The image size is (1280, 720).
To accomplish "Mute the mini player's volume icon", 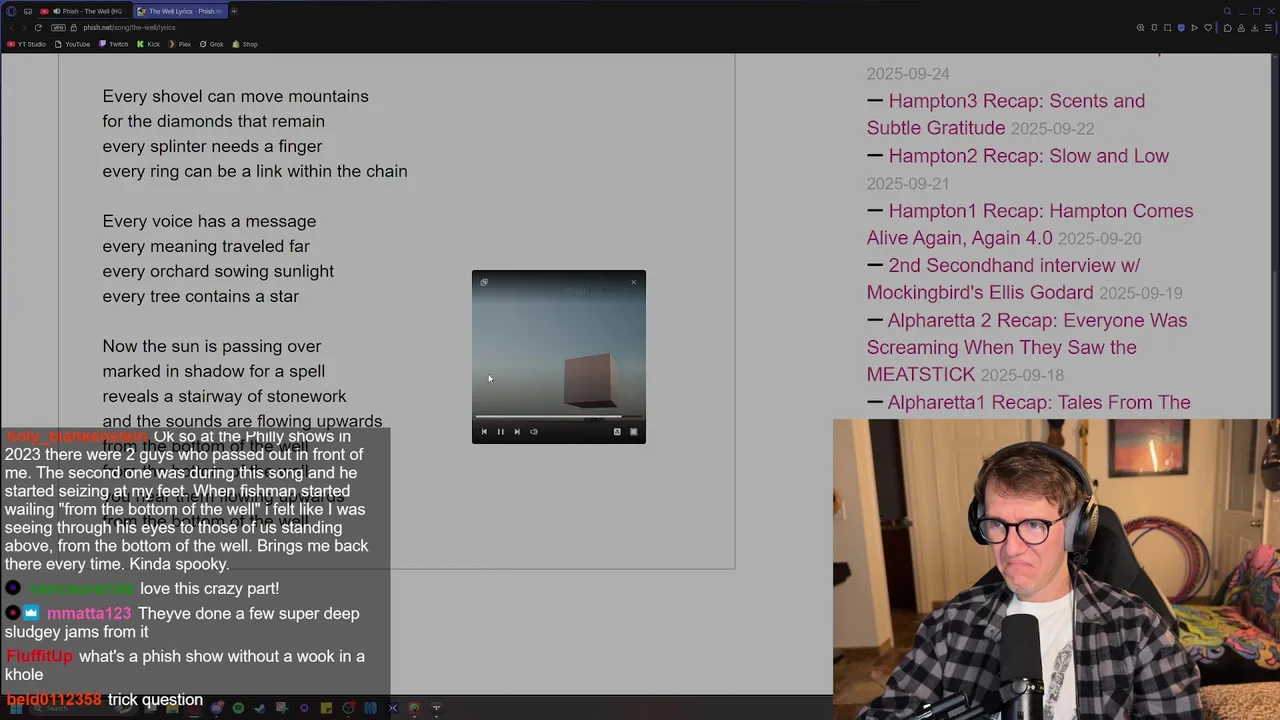I will (533, 432).
